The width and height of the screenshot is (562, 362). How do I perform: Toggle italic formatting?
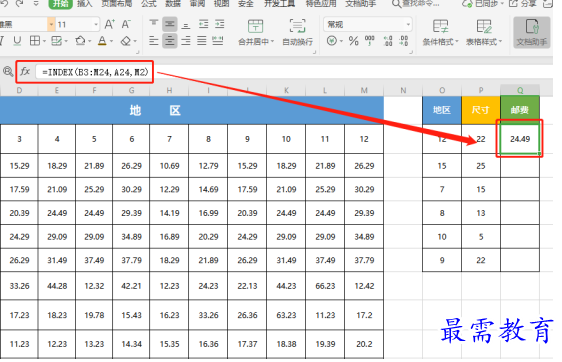tap(2, 41)
